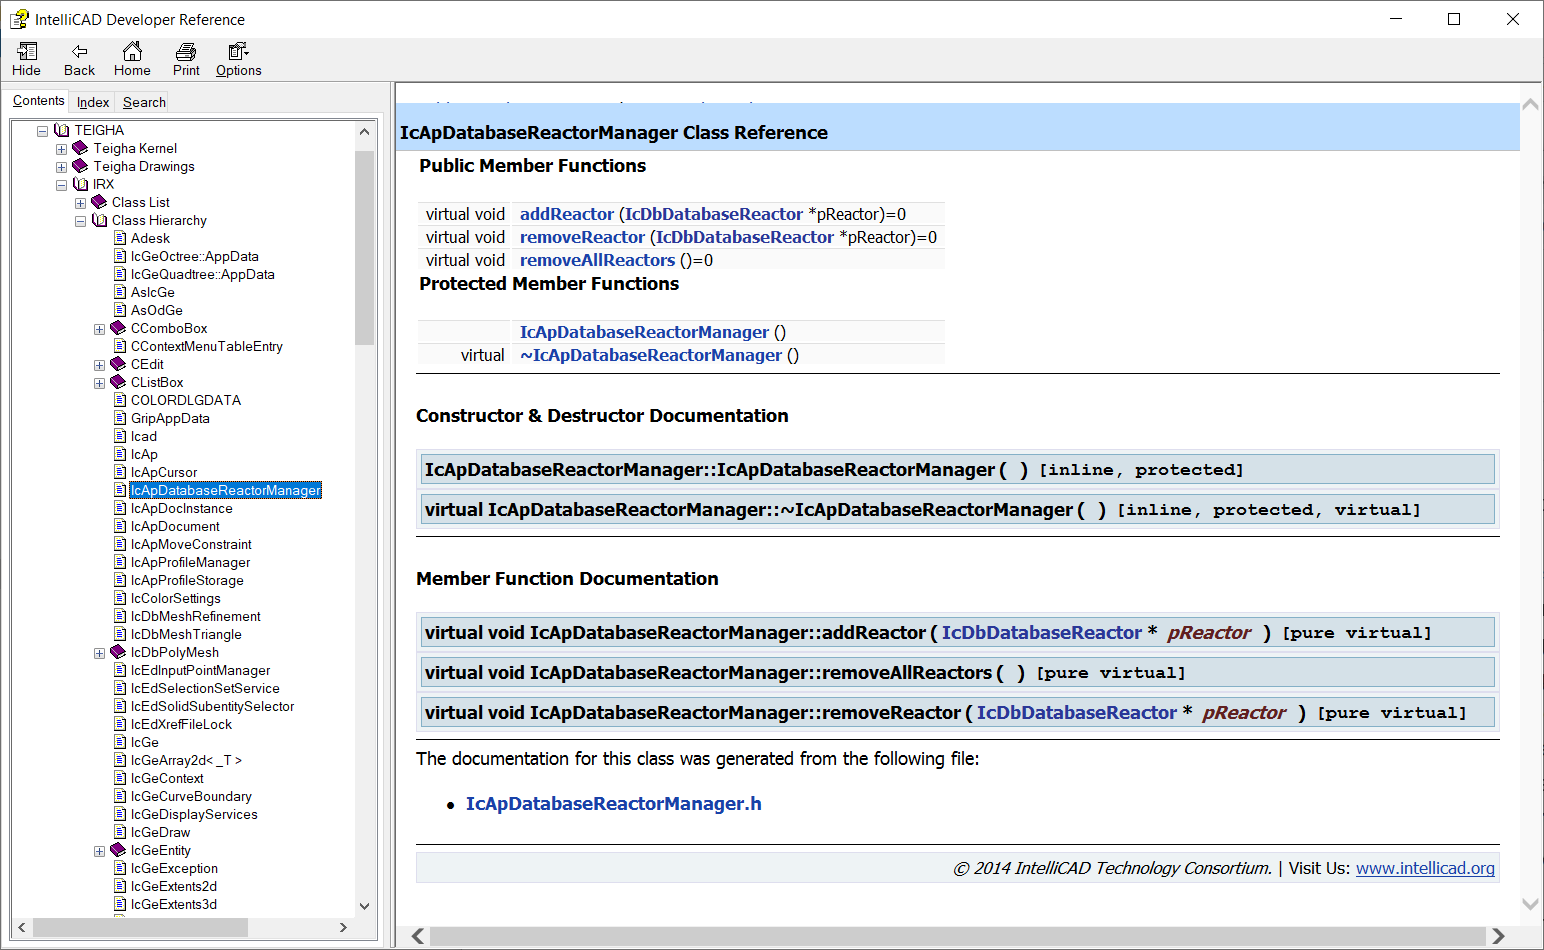Click the document pane scroll up arrow
Viewport: 1544px width, 950px height.
coord(1530,104)
